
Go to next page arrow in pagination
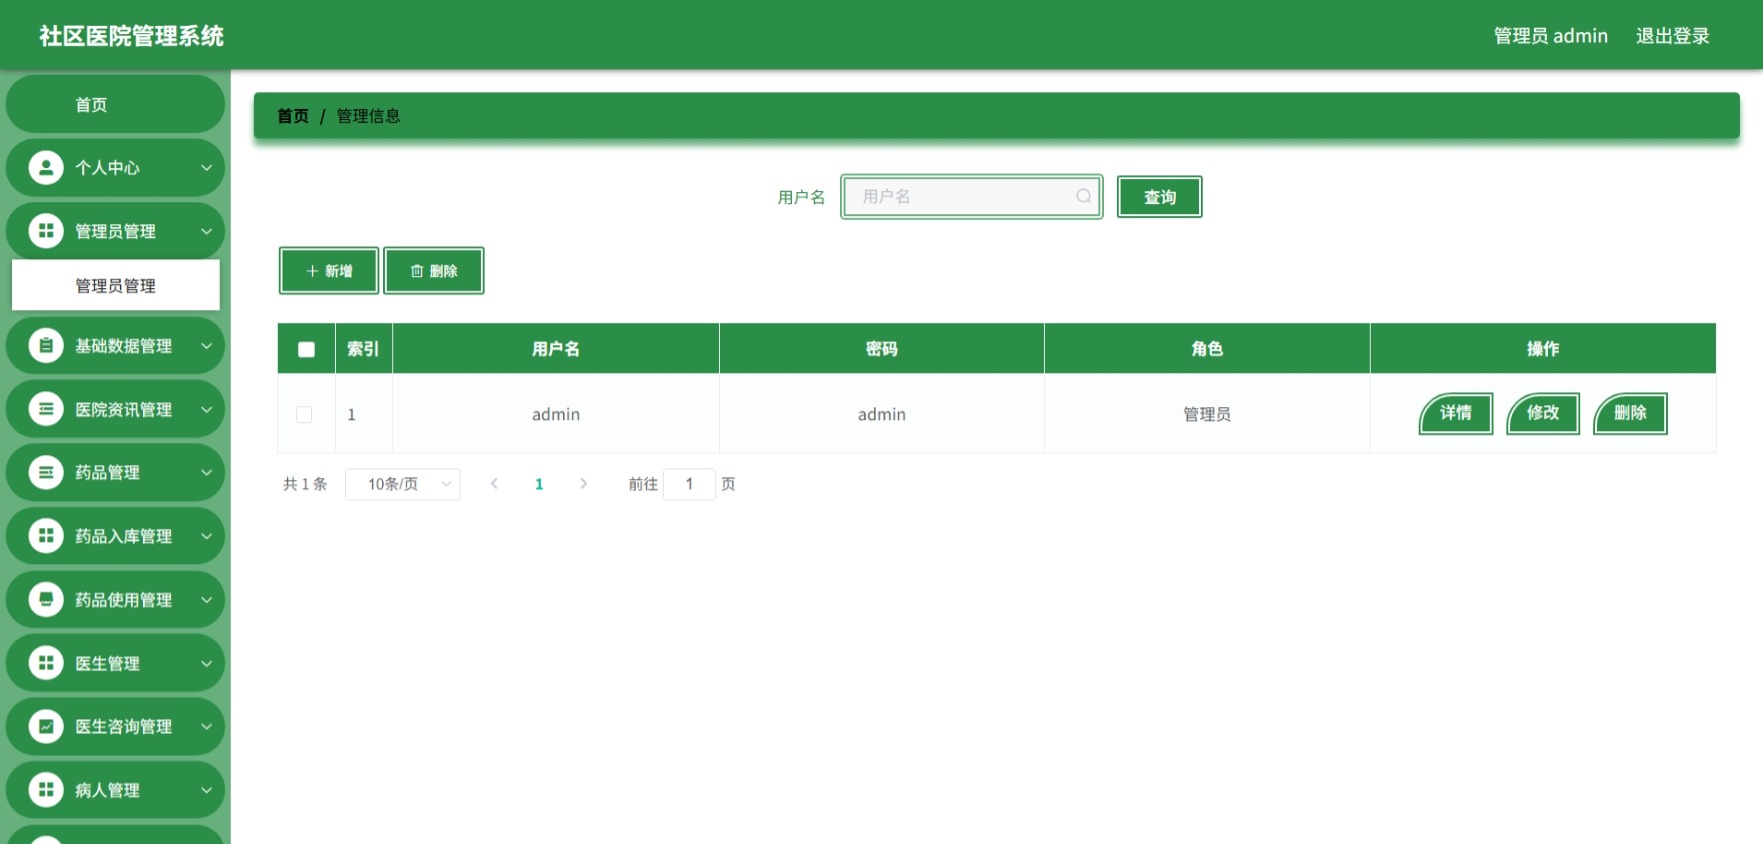(584, 484)
